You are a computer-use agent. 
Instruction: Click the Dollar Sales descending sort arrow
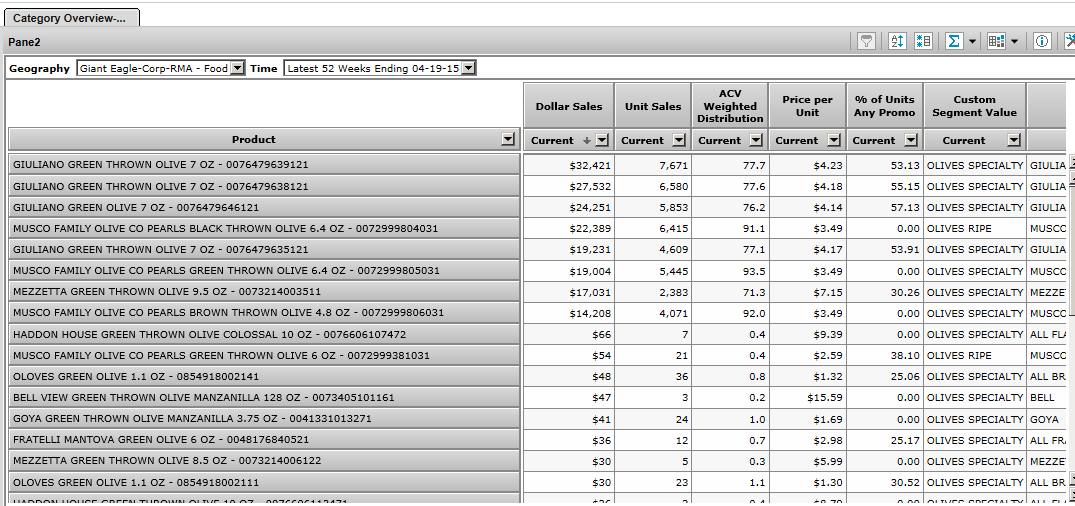coord(587,141)
